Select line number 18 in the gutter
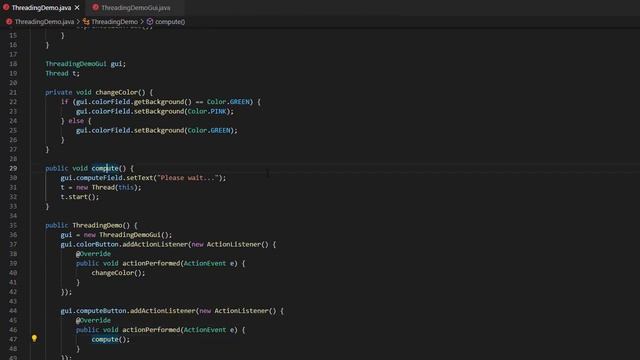 (x=13, y=64)
